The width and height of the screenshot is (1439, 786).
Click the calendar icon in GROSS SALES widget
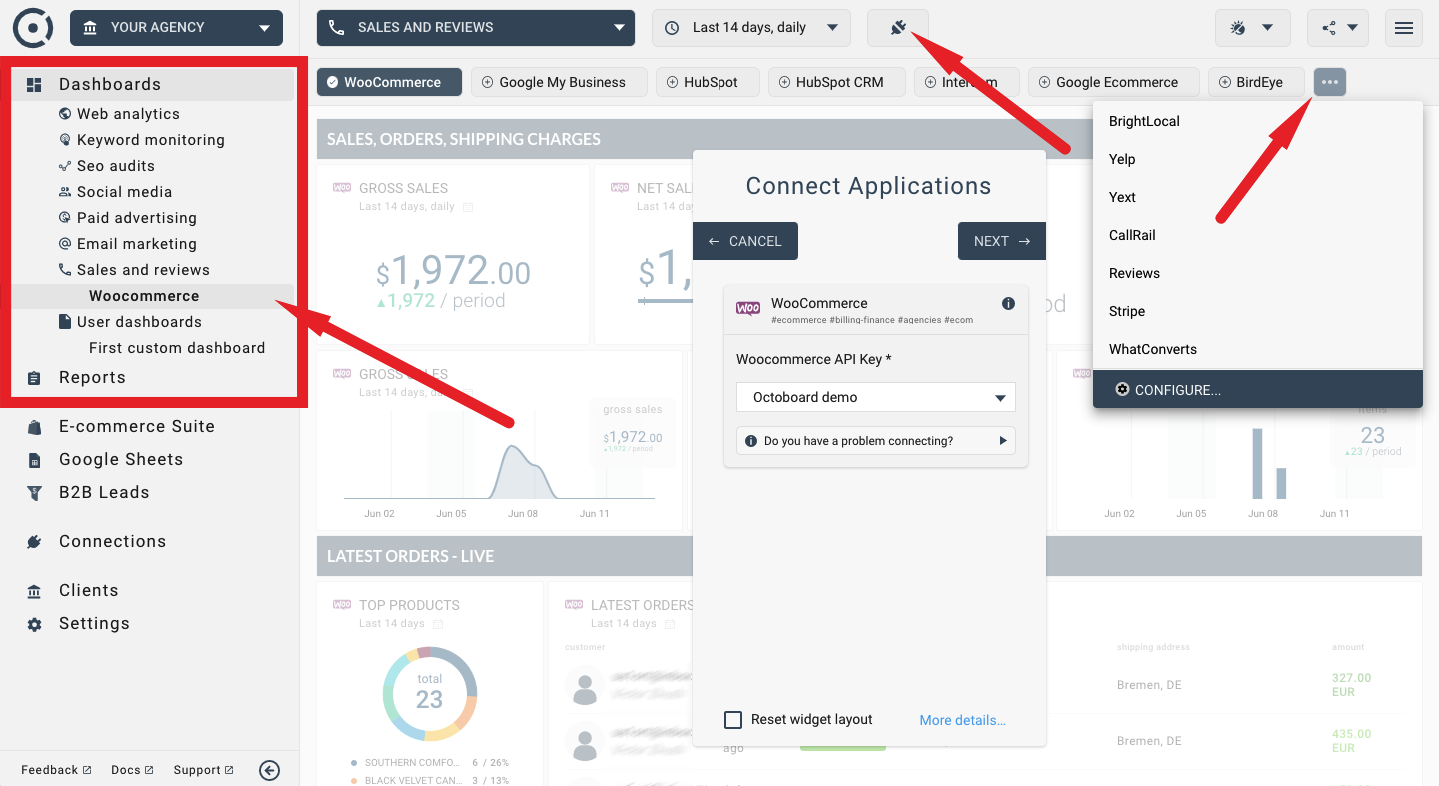click(468, 207)
